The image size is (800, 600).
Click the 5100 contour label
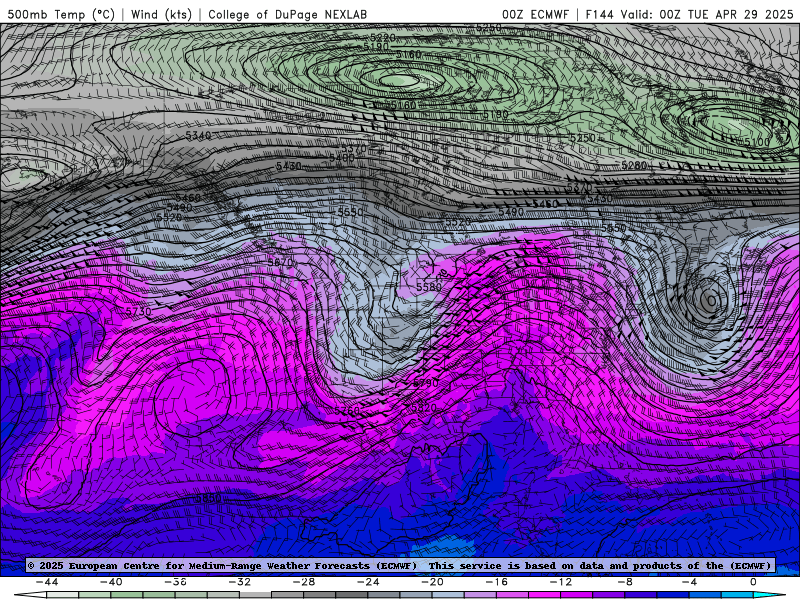click(x=757, y=142)
